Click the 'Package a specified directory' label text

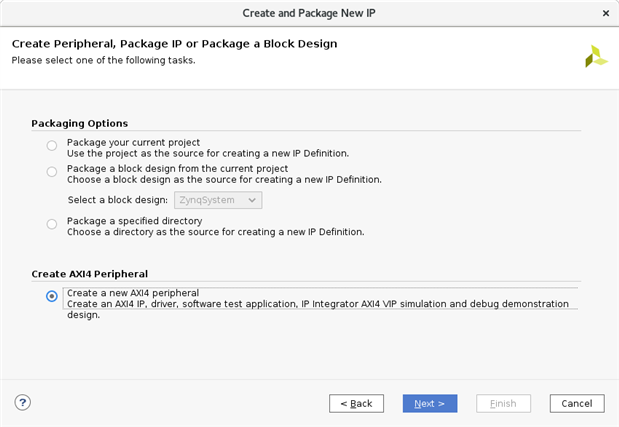135,221
